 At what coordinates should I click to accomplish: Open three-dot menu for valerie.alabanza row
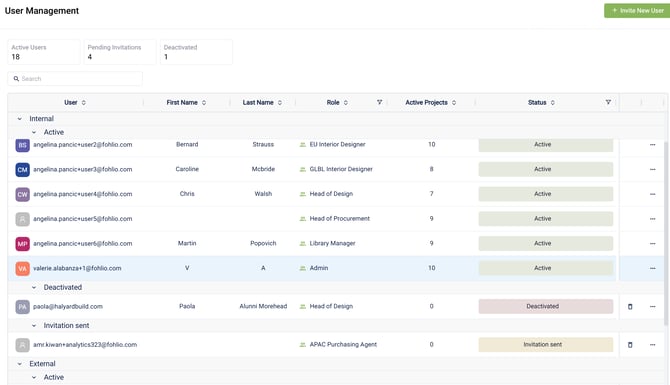click(652, 268)
